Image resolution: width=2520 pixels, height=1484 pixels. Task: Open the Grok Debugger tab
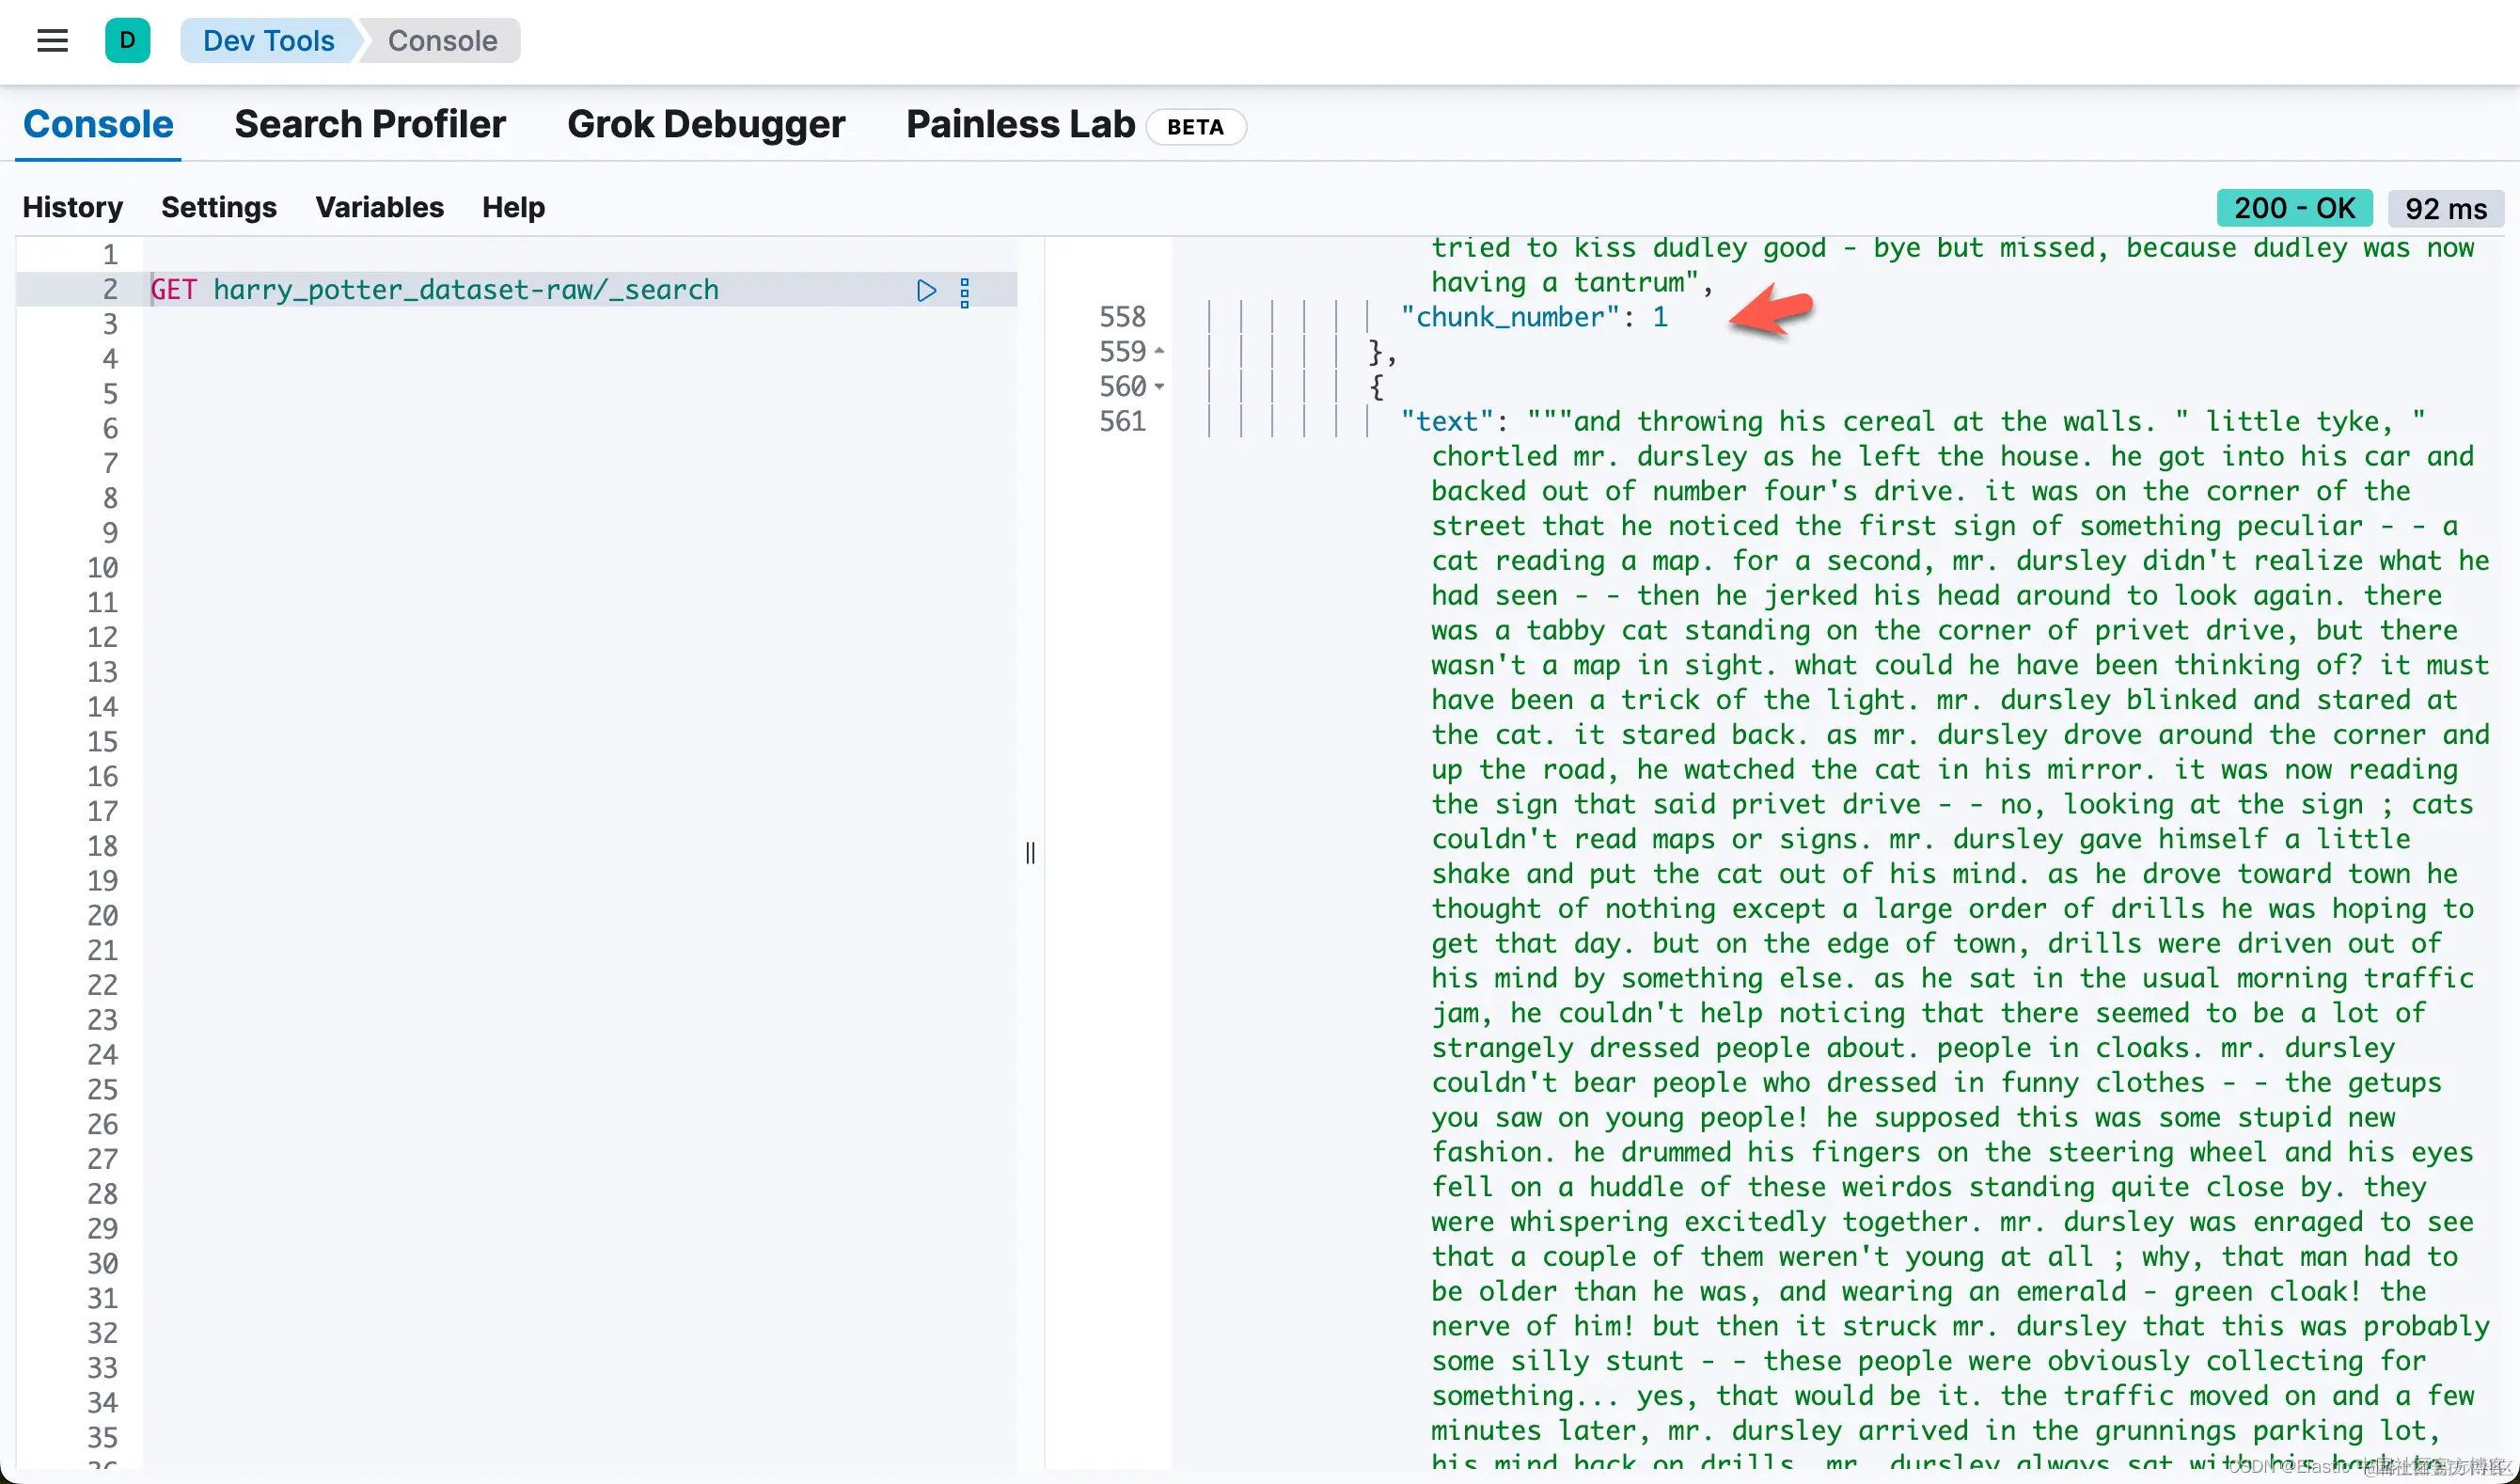[x=706, y=125]
